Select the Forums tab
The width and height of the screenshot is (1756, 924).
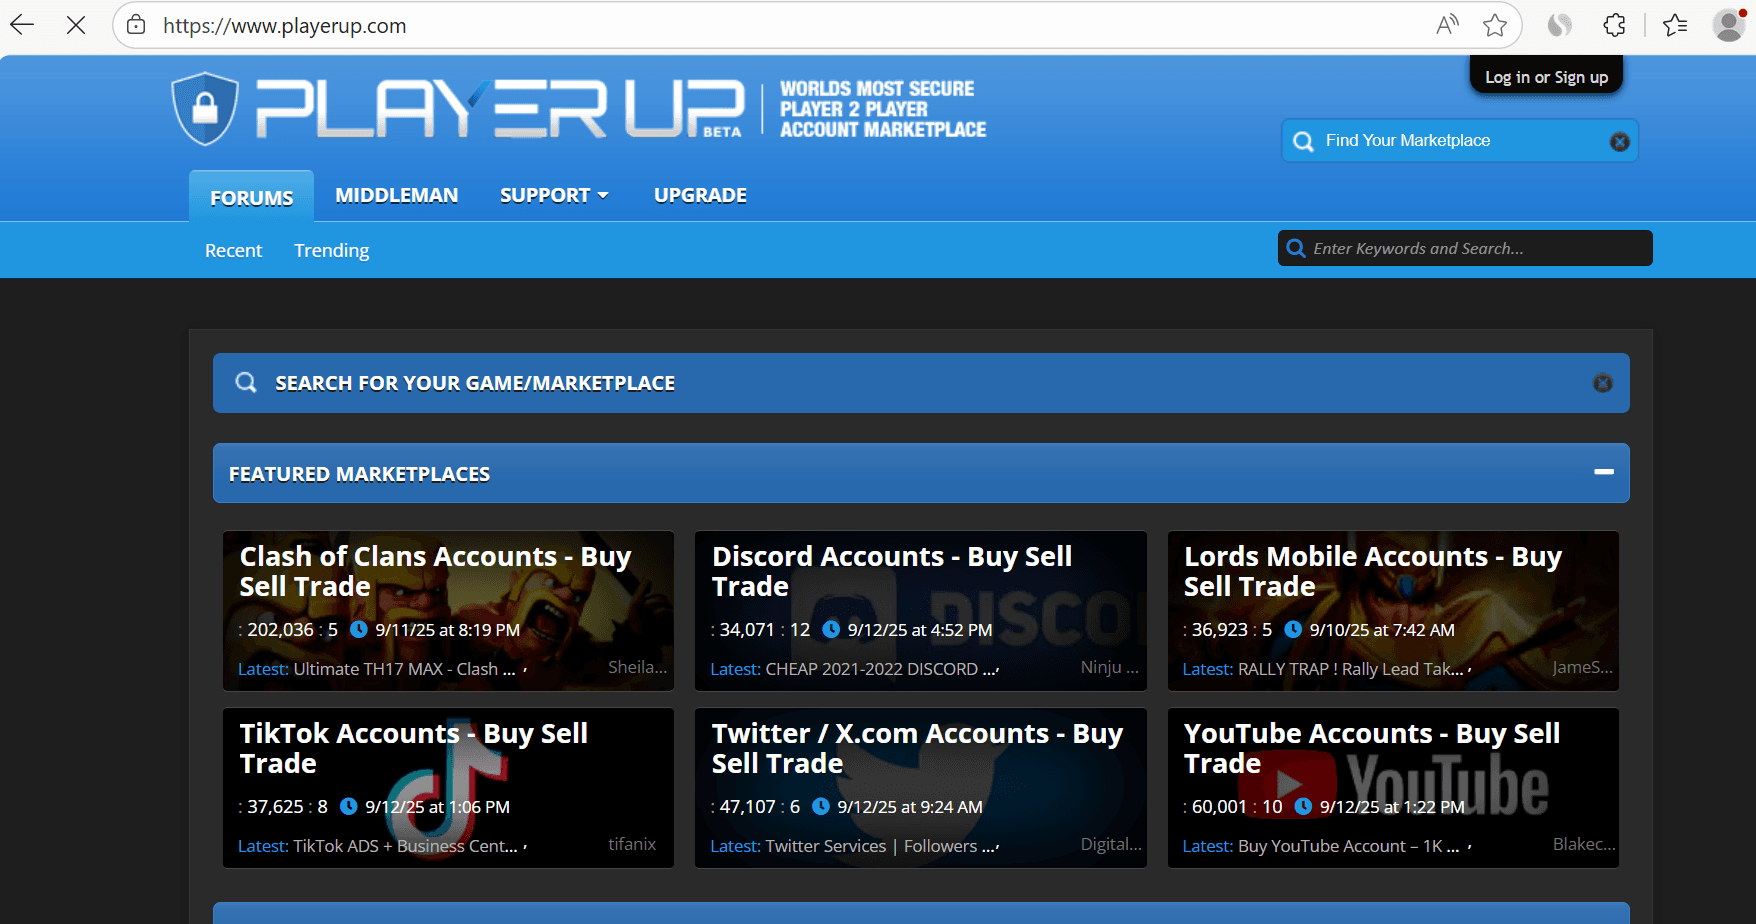click(x=251, y=197)
